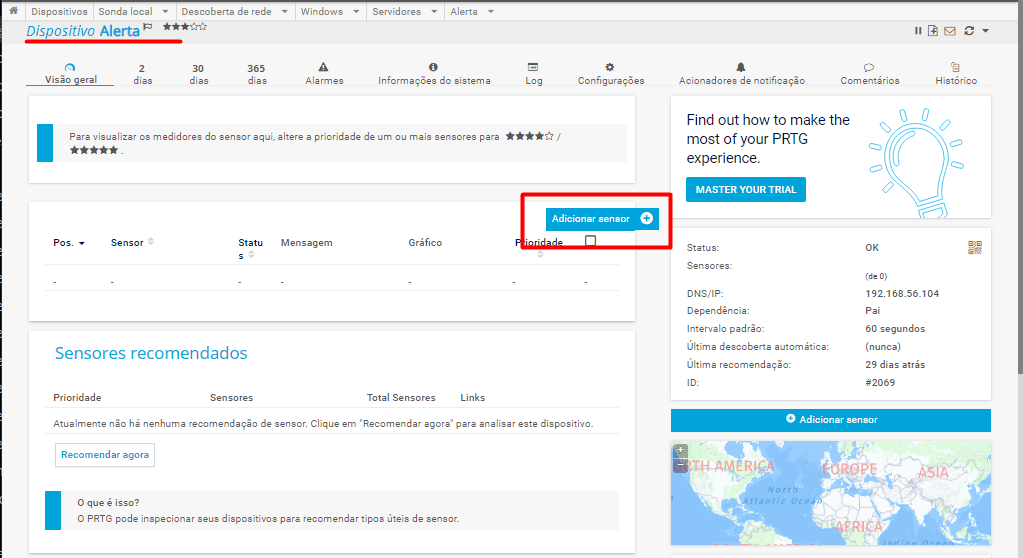Expand the Alerta breadcrumb dropdown arrow
This screenshot has height=558, width=1023.
tap(491, 12)
